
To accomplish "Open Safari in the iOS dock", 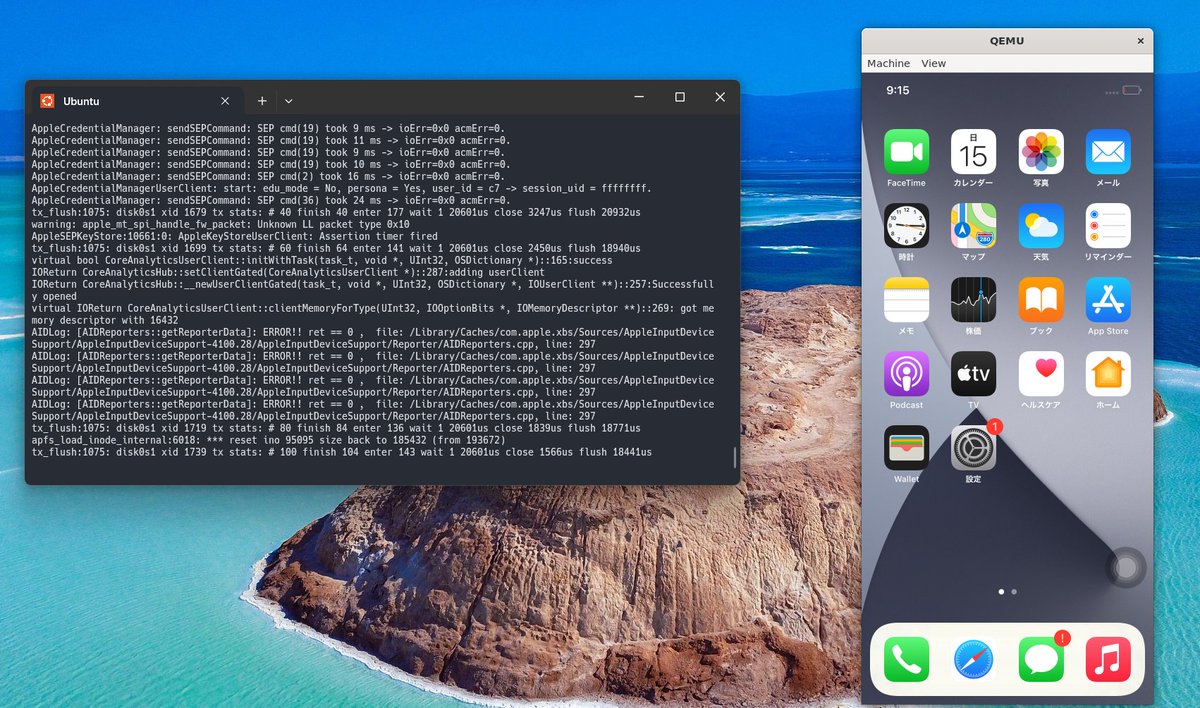I will 973,660.
